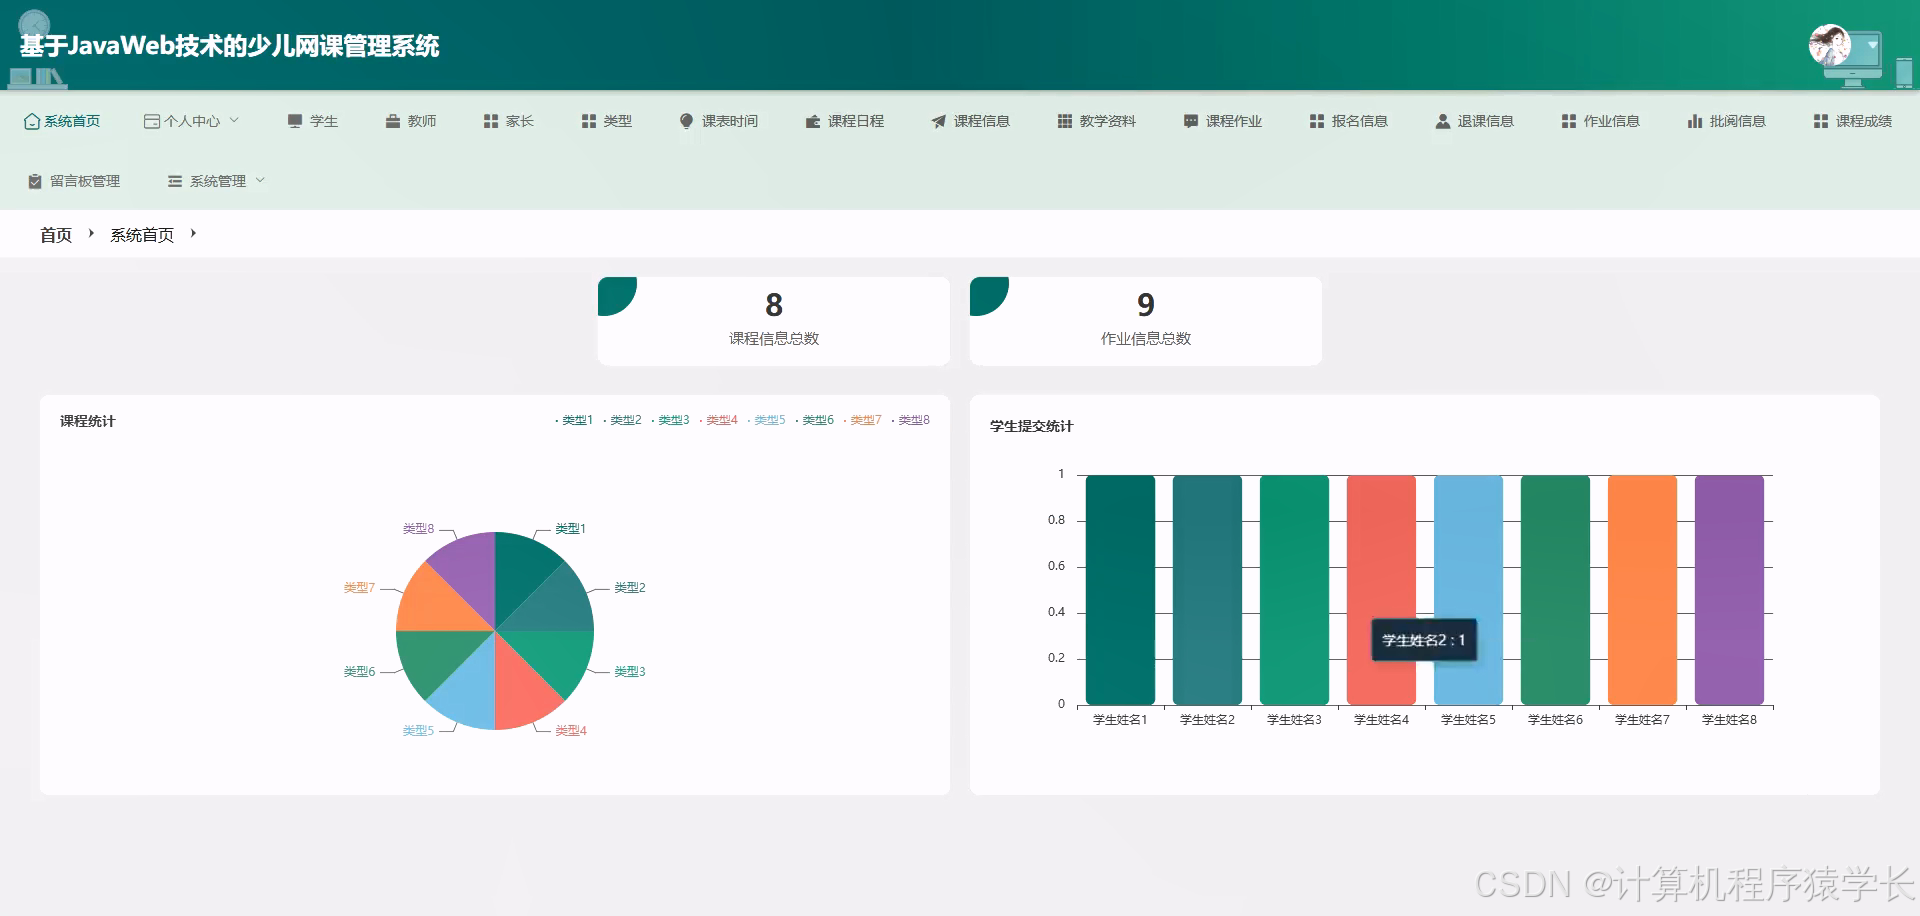The width and height of the screenshot is (1920, 916).
Task: Expand the 个人中心 dropdown menu
Action: [192, 121]
